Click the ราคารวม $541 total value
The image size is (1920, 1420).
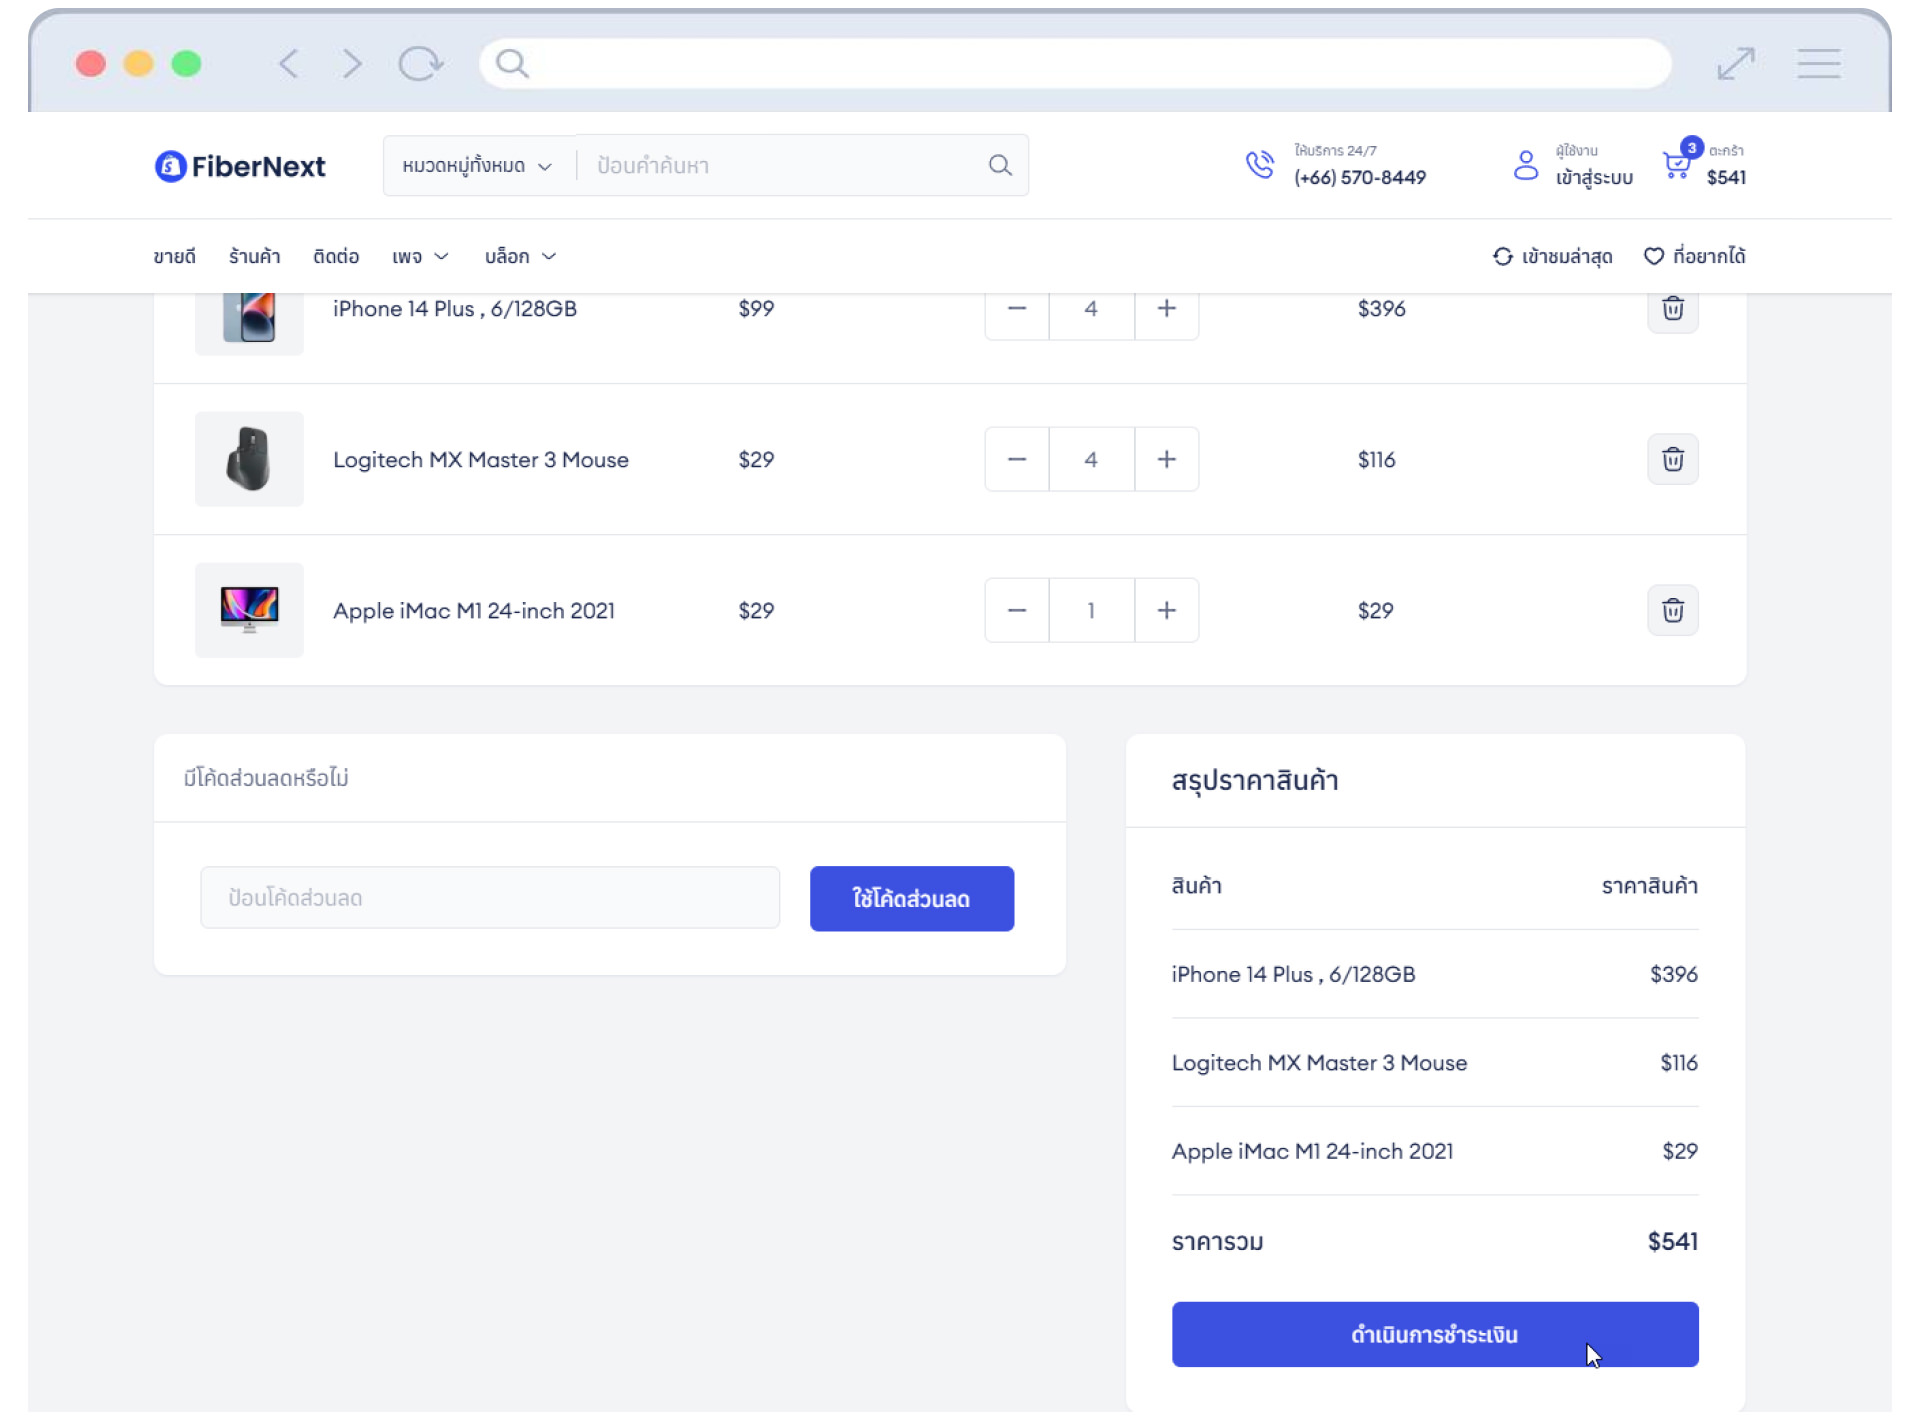tap(1673, 1241)
